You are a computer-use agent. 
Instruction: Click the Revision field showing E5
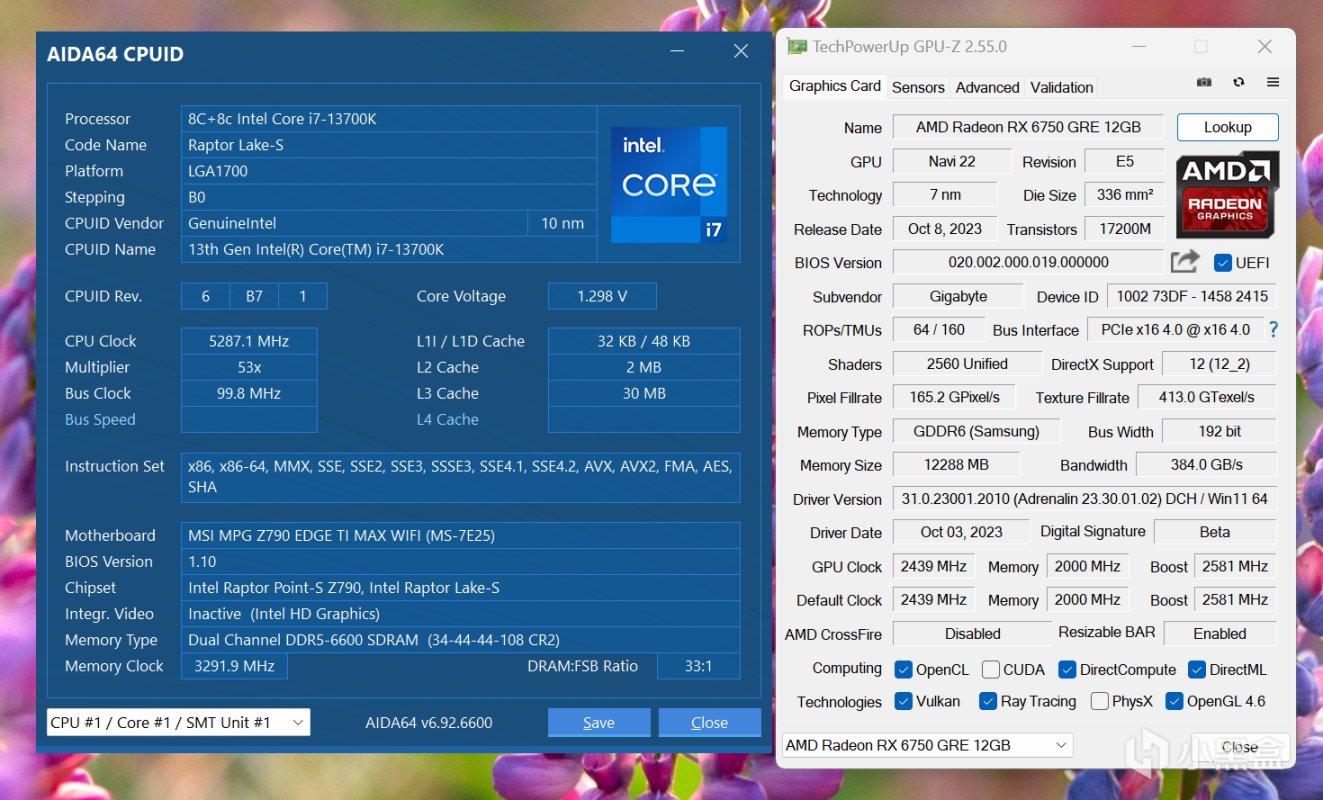[x=1125, y=162]
